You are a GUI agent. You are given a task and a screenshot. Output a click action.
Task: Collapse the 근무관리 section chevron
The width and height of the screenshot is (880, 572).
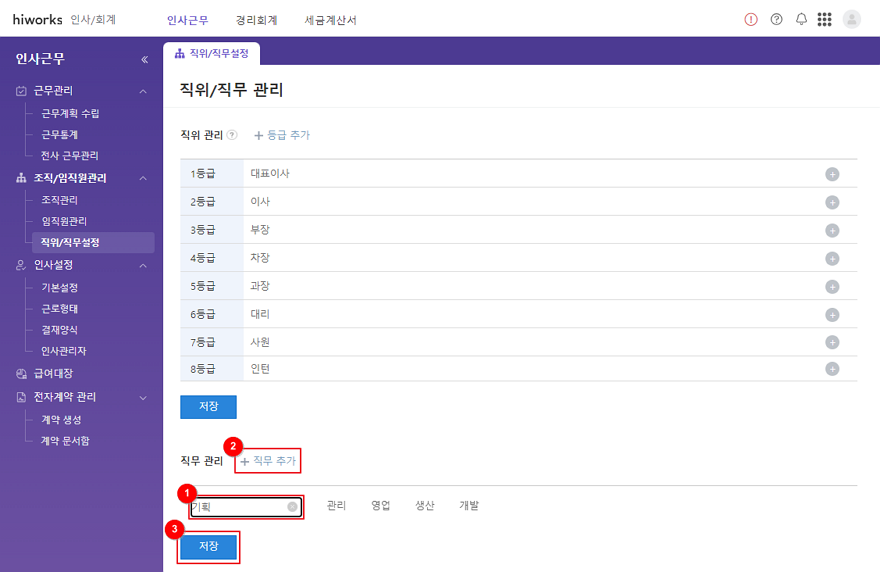[143, 91]
